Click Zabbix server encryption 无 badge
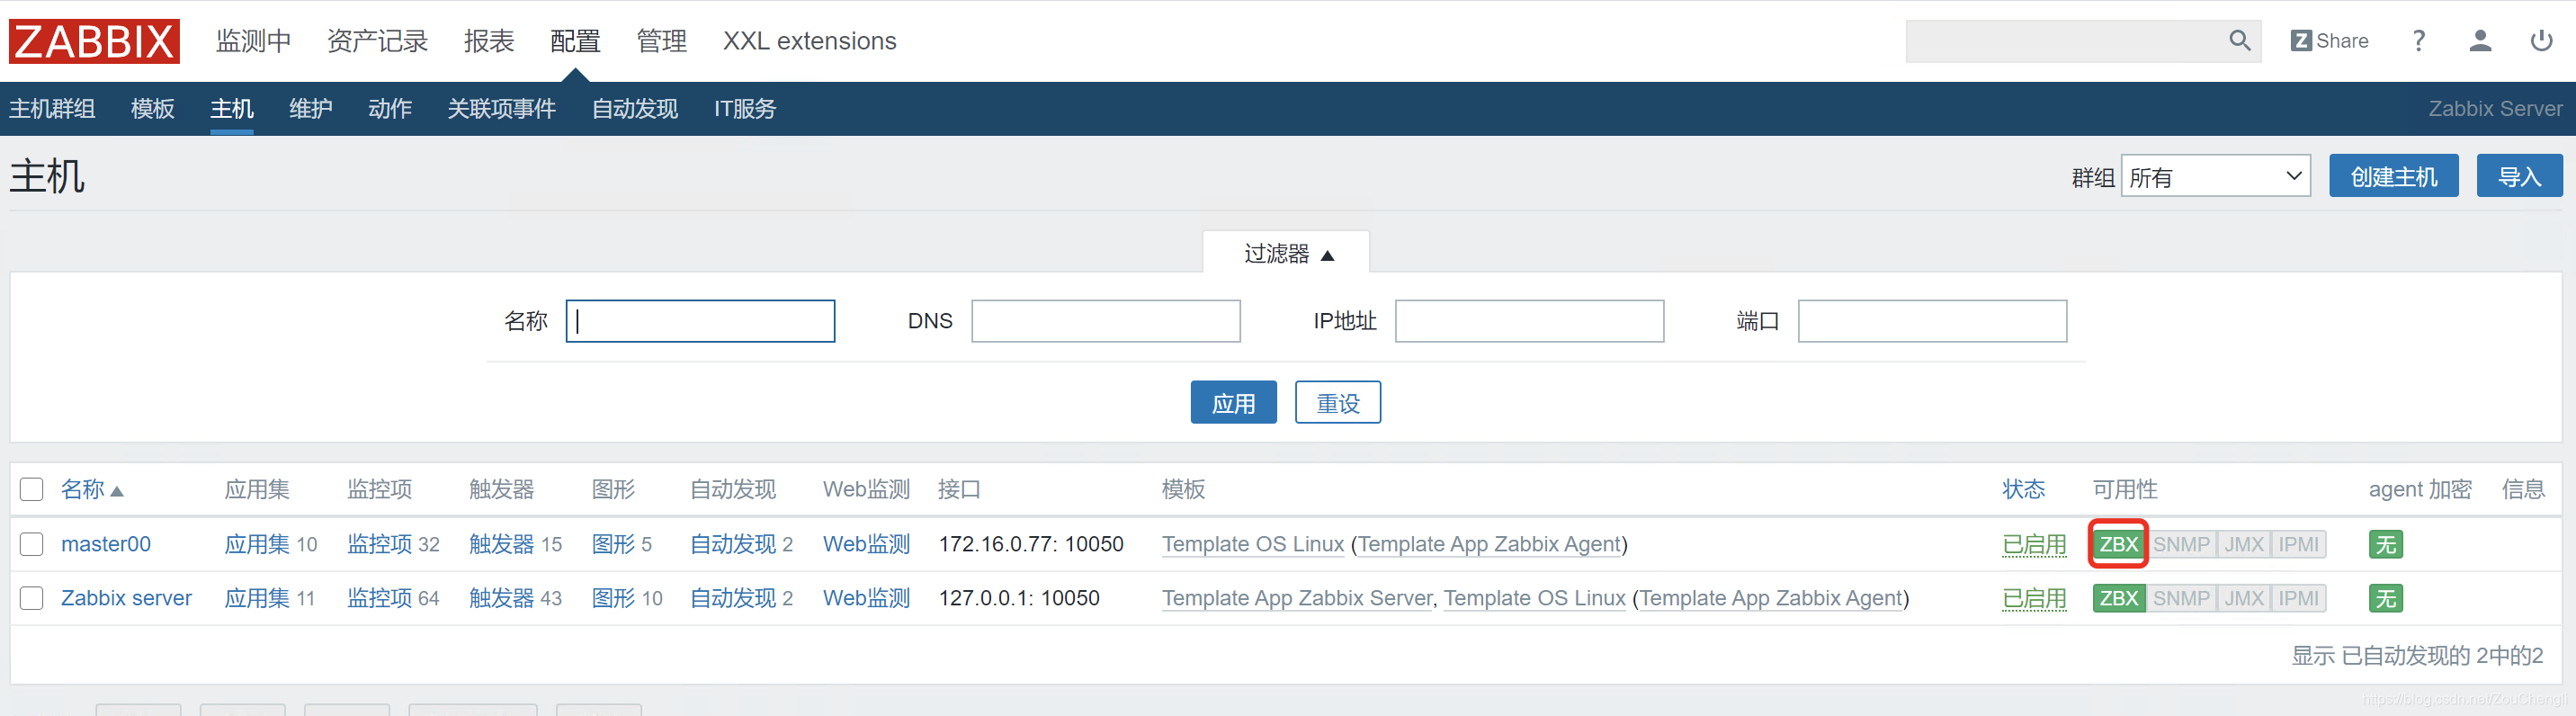 2385,598
